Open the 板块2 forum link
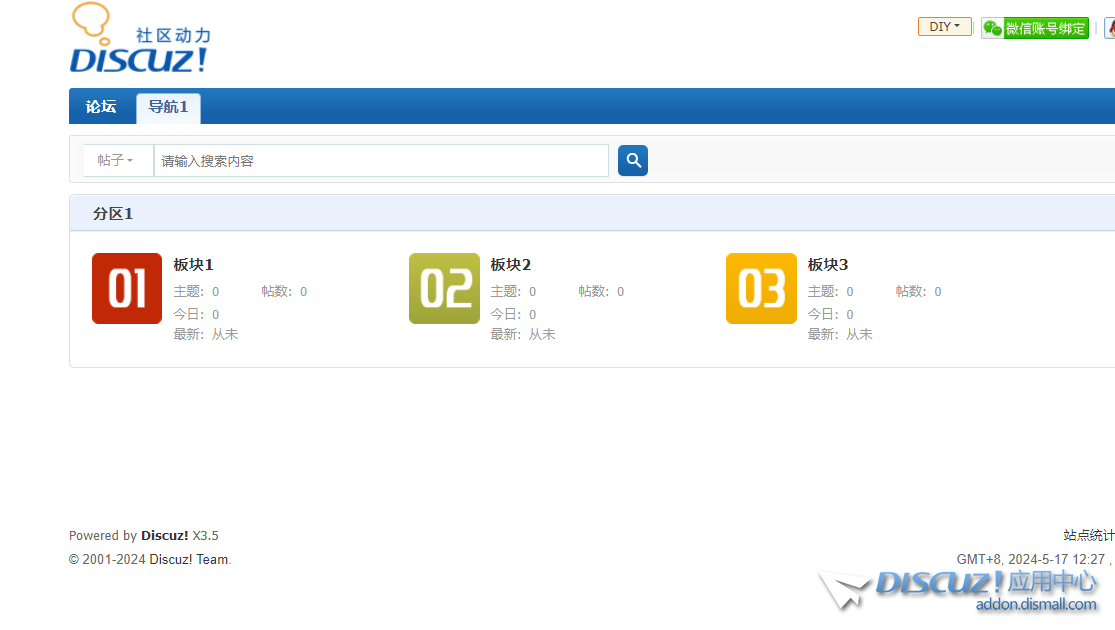Image resolution: width=1115 pixels, height=630 pixels. [511, 265]
